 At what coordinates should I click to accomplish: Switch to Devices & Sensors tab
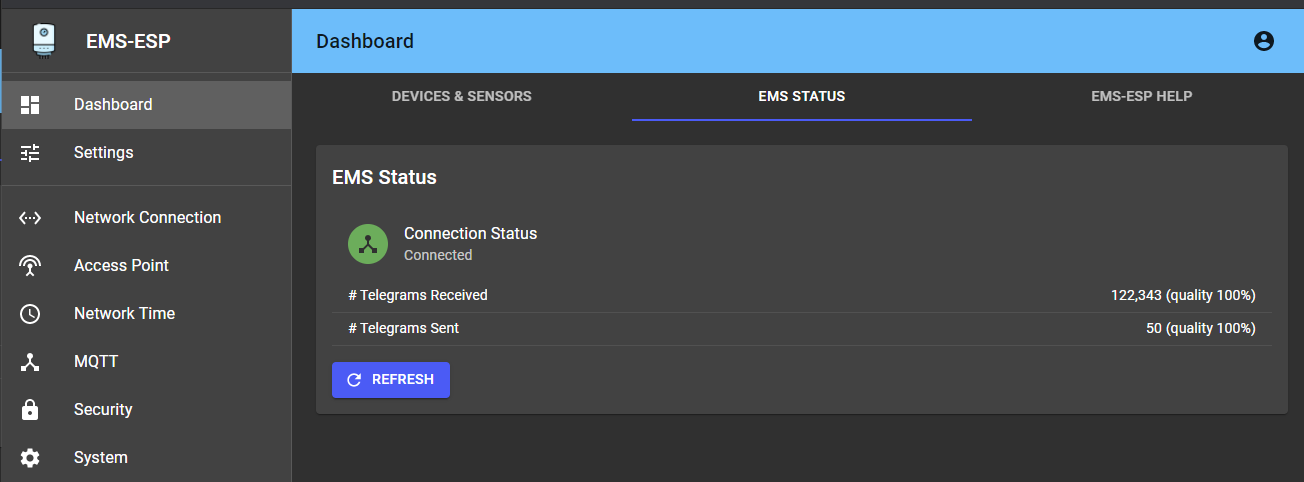coord(461,97)
